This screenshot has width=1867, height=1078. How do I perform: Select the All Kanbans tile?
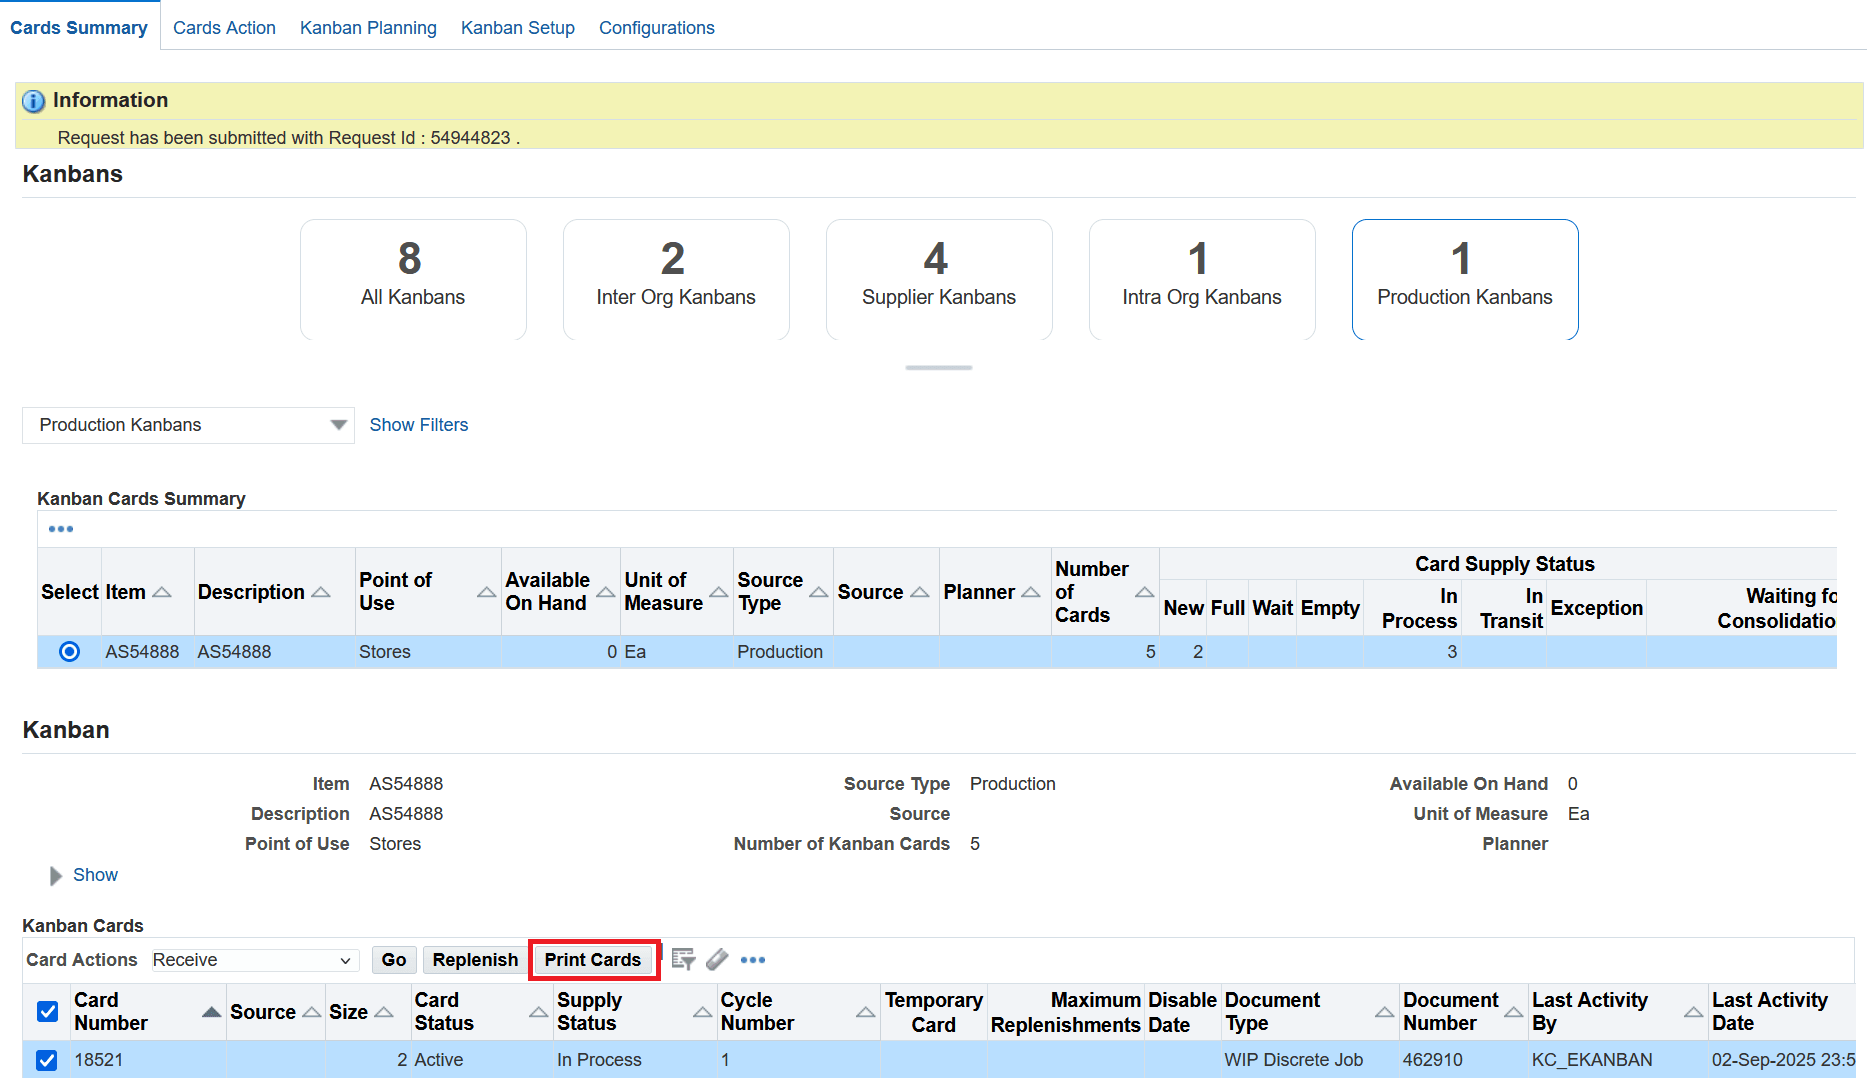coord(413,280)
